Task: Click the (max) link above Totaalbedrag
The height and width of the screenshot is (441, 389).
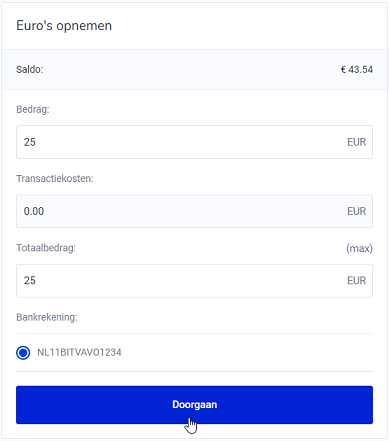Action: coord(359,248)
